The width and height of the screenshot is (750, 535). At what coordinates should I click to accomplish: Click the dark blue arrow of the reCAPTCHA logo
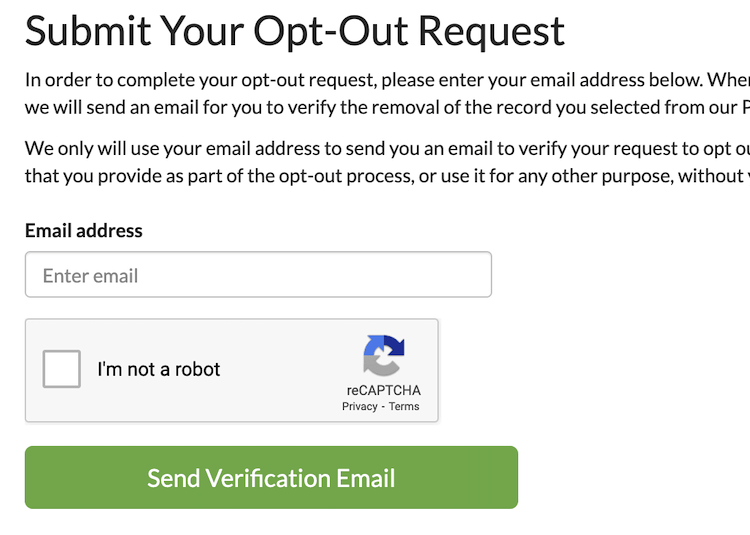coord(395,346)
